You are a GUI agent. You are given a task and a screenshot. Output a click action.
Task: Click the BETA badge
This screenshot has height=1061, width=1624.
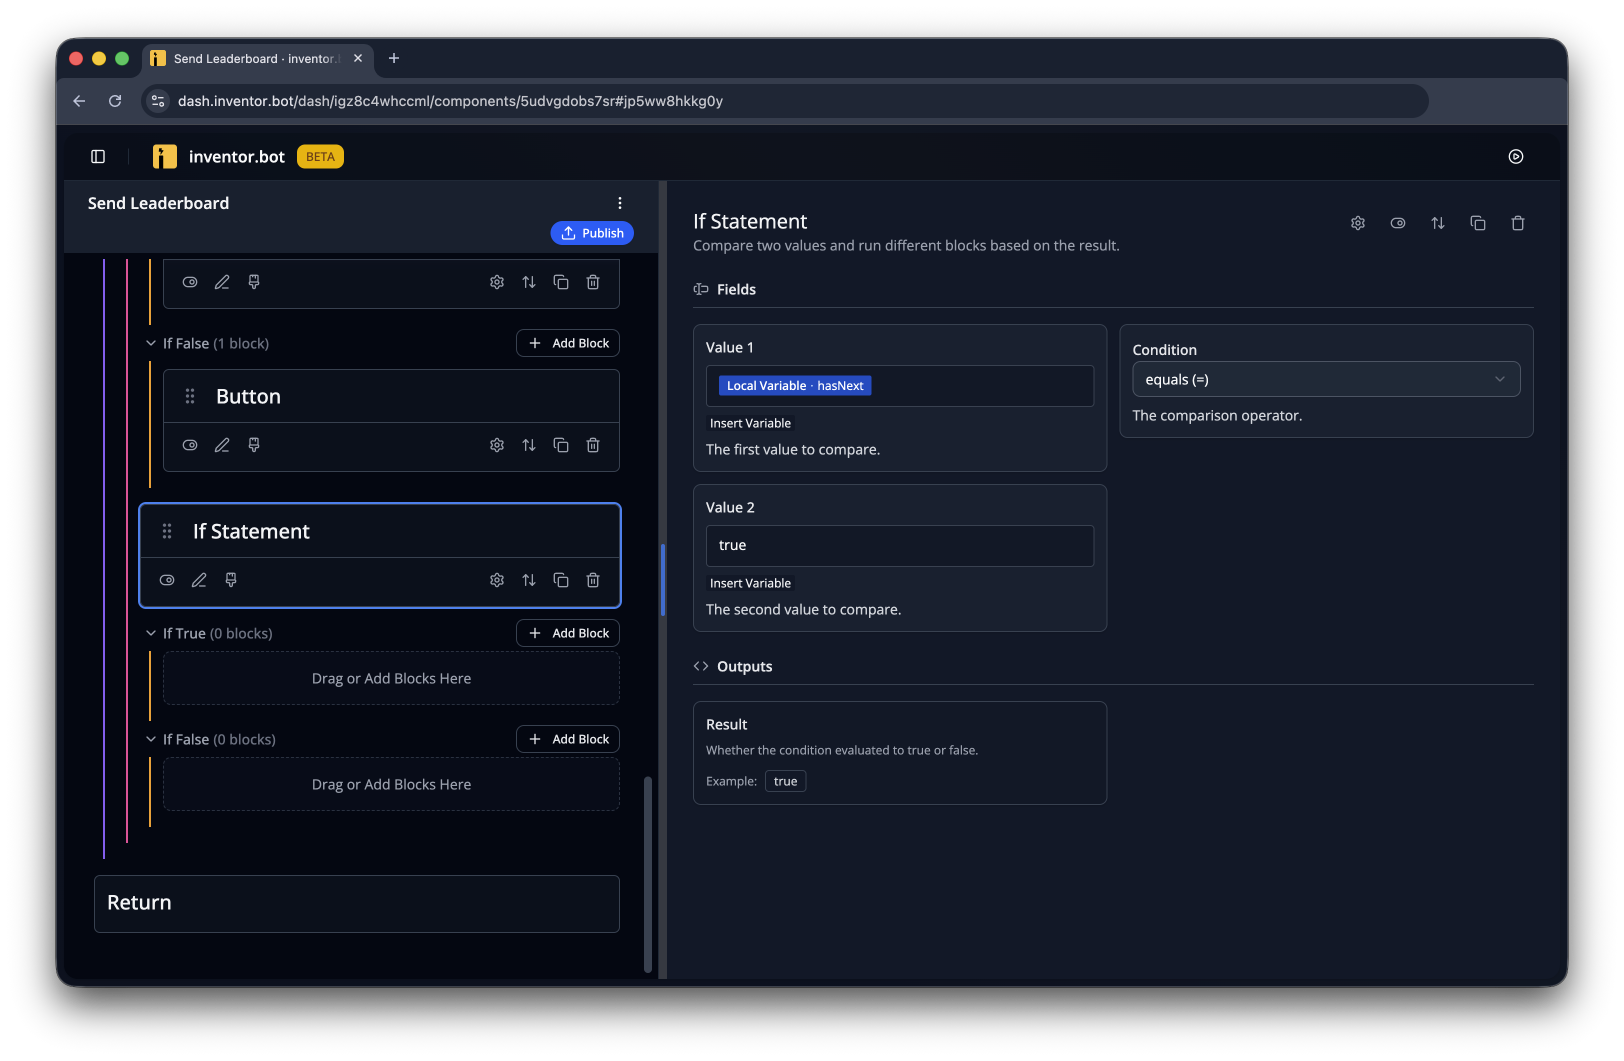[x=320, y=156]
